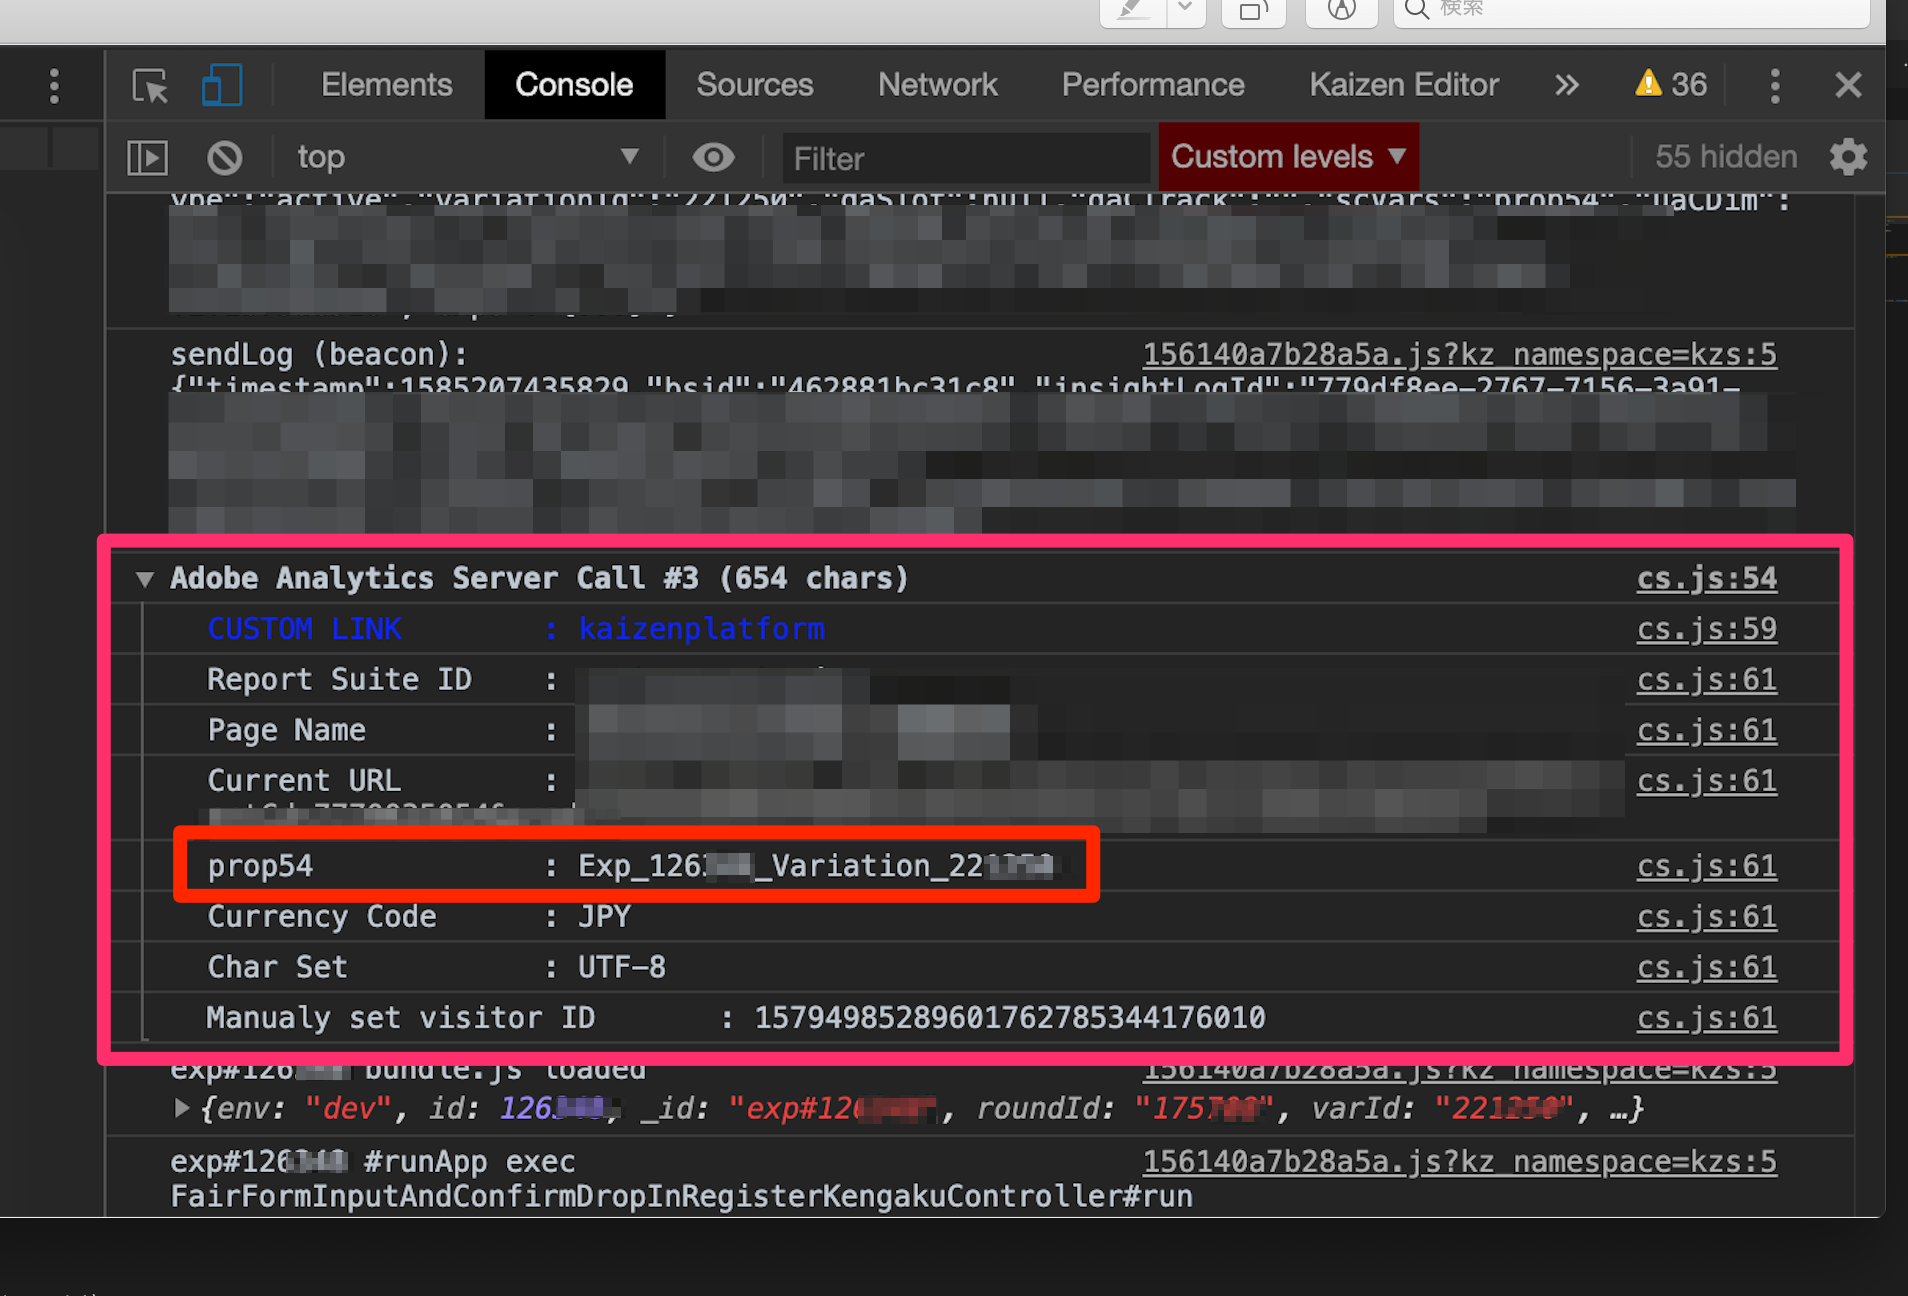Open cs.js:59 link on CUSTOM LINK row
1908x1296 pixels.
pyautogui.click(x=1706, y=629)
